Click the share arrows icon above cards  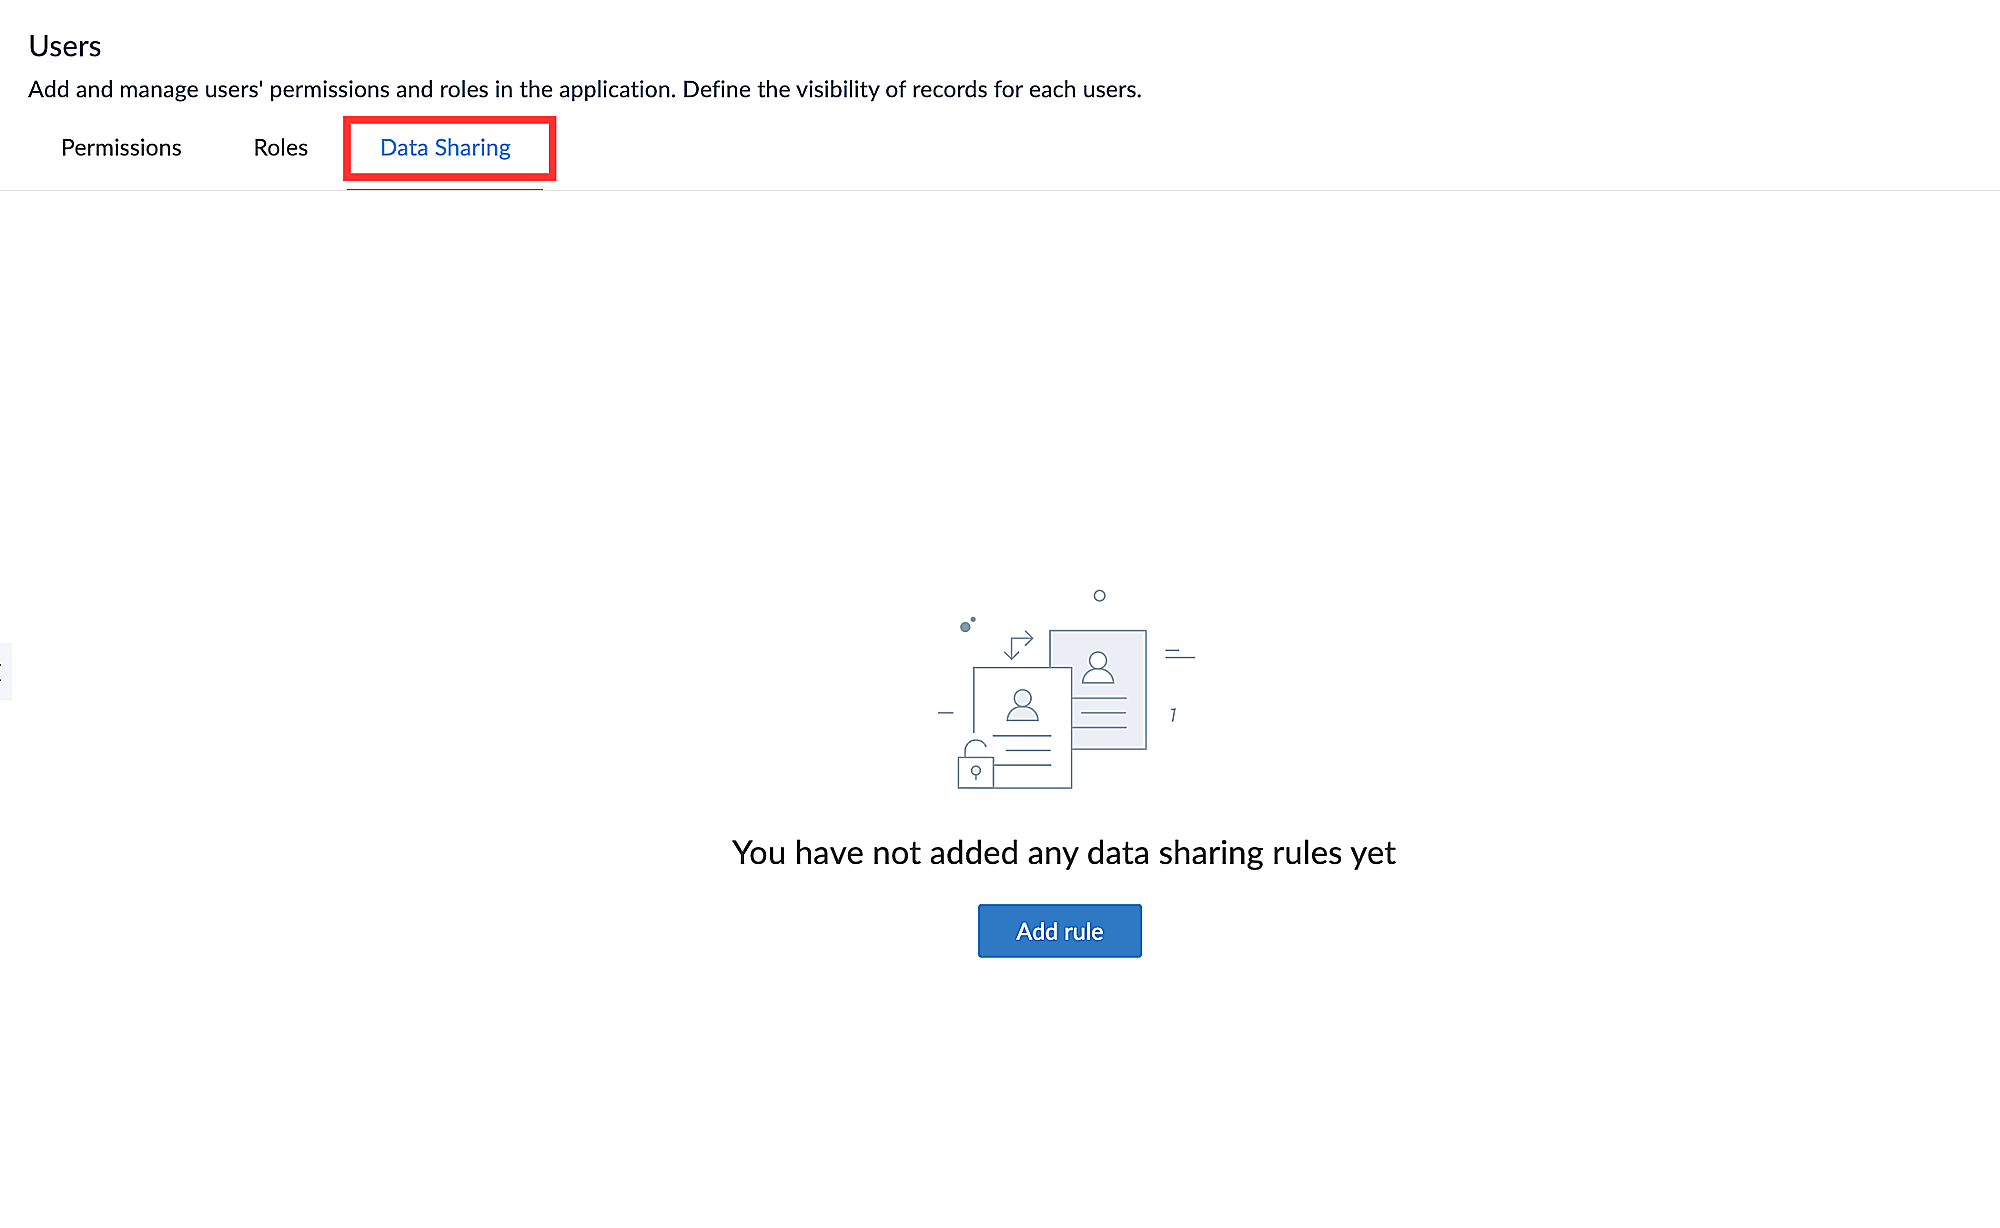1018,645
